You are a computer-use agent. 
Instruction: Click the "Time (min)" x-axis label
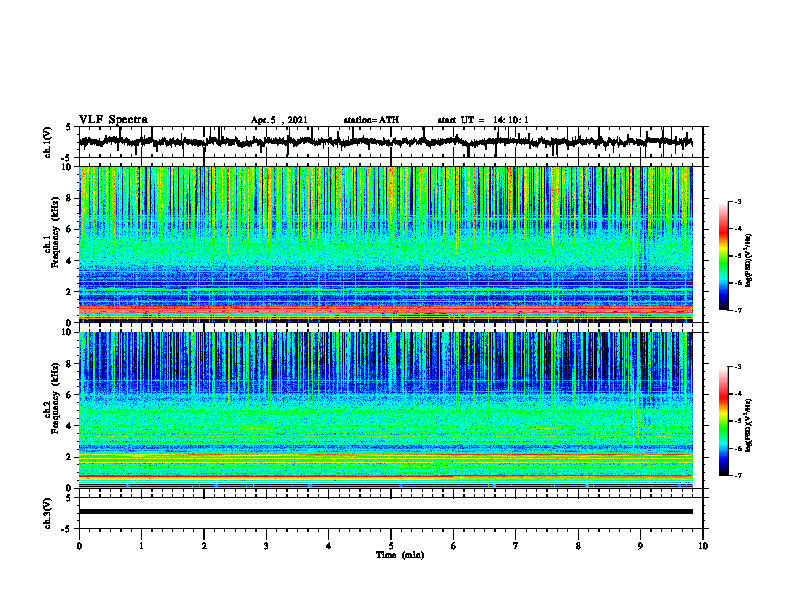[400, 555]
